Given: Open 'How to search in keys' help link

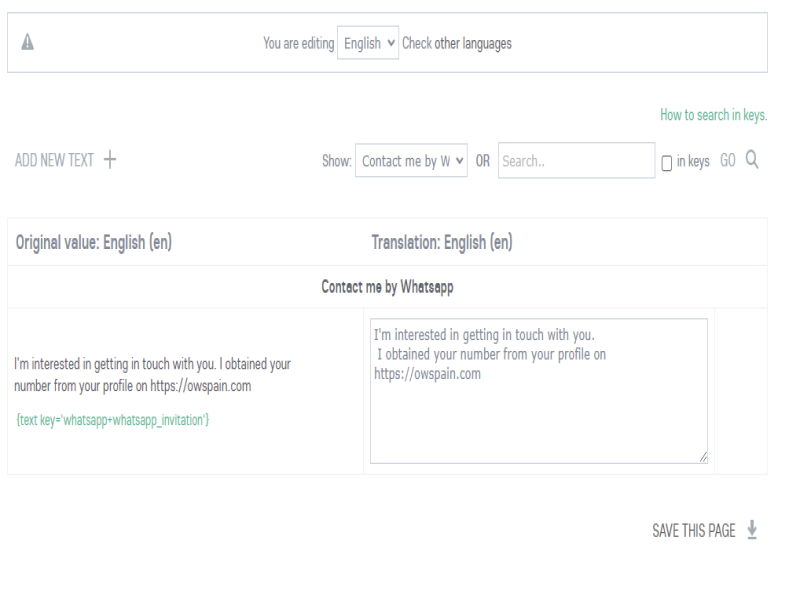Looking at the screenshot, I should 713,116.
